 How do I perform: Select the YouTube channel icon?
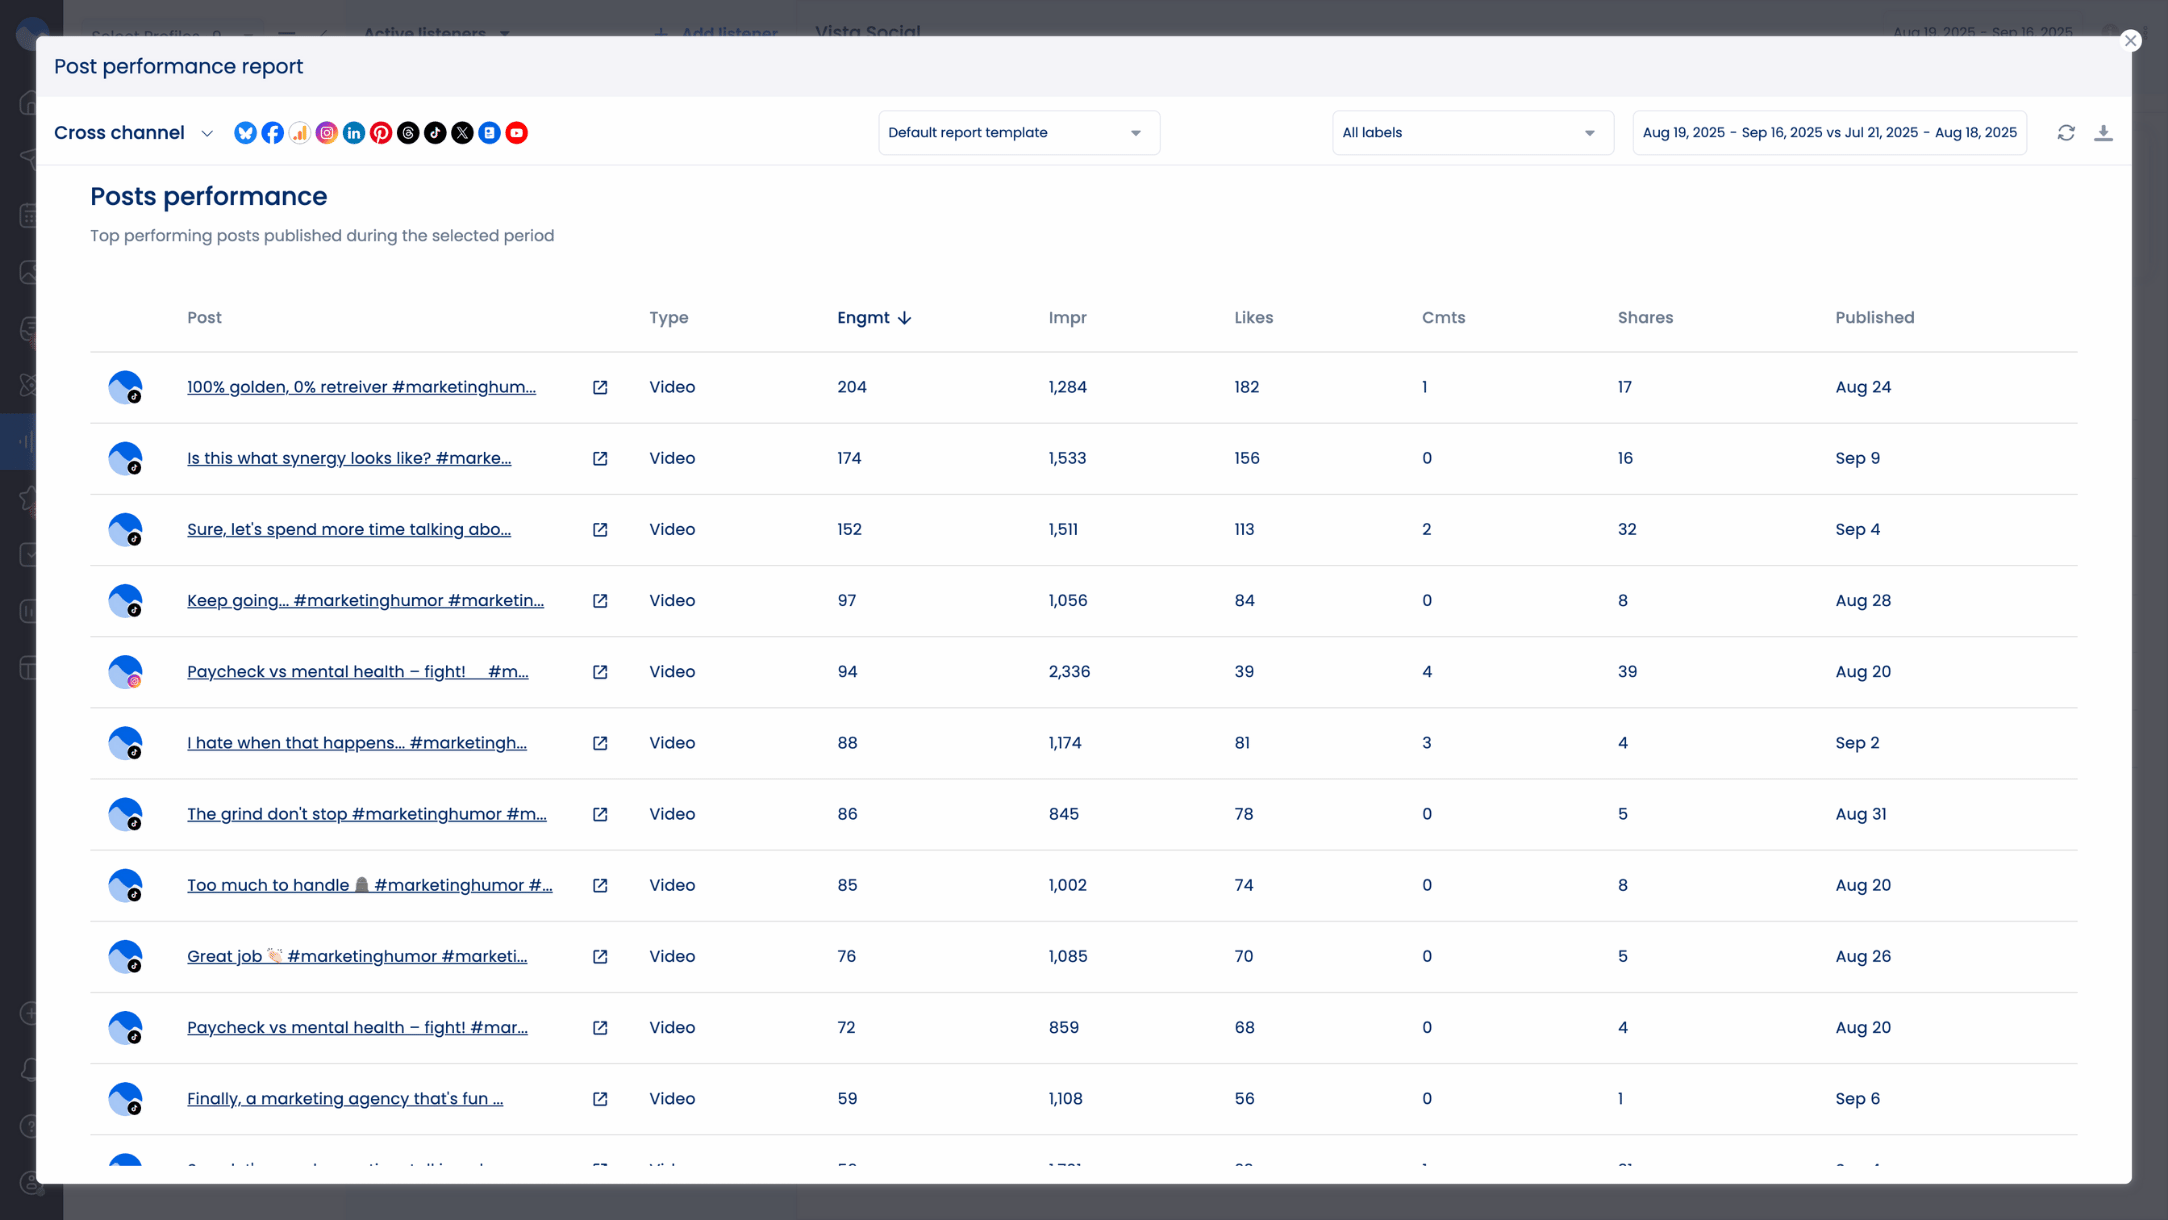coord(517,132)
